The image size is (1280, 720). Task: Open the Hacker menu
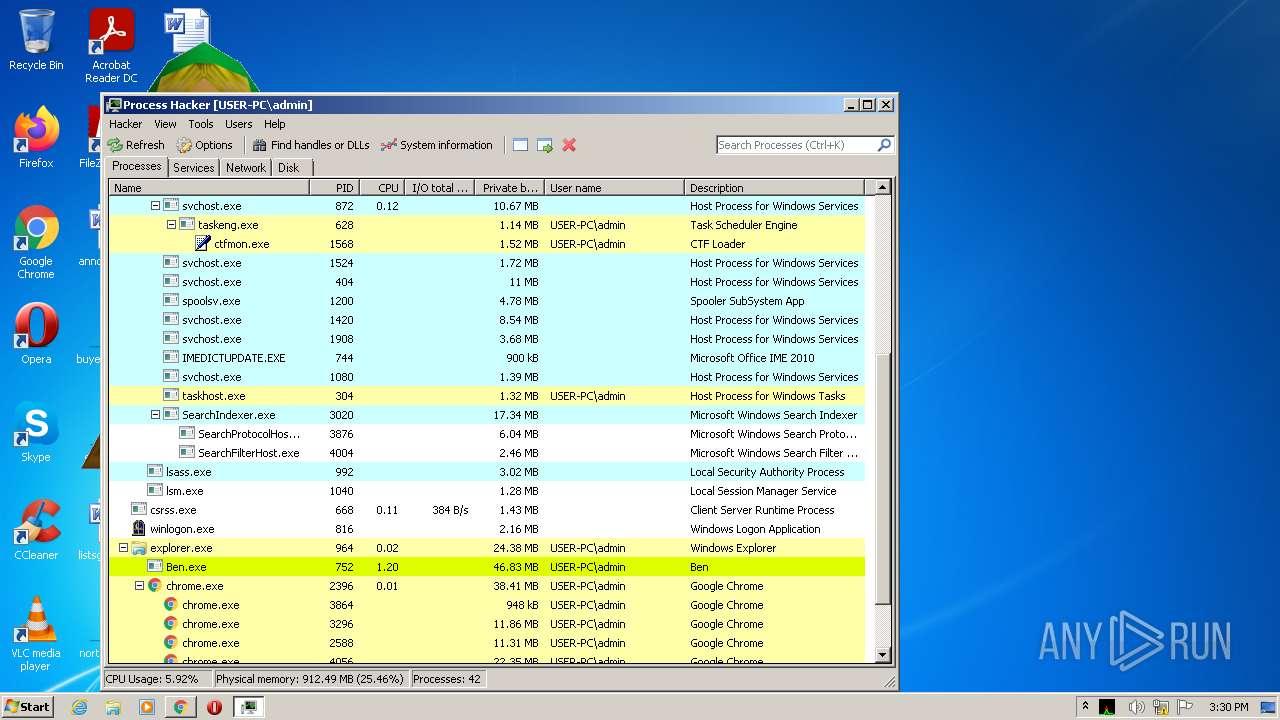click(126, 124)
